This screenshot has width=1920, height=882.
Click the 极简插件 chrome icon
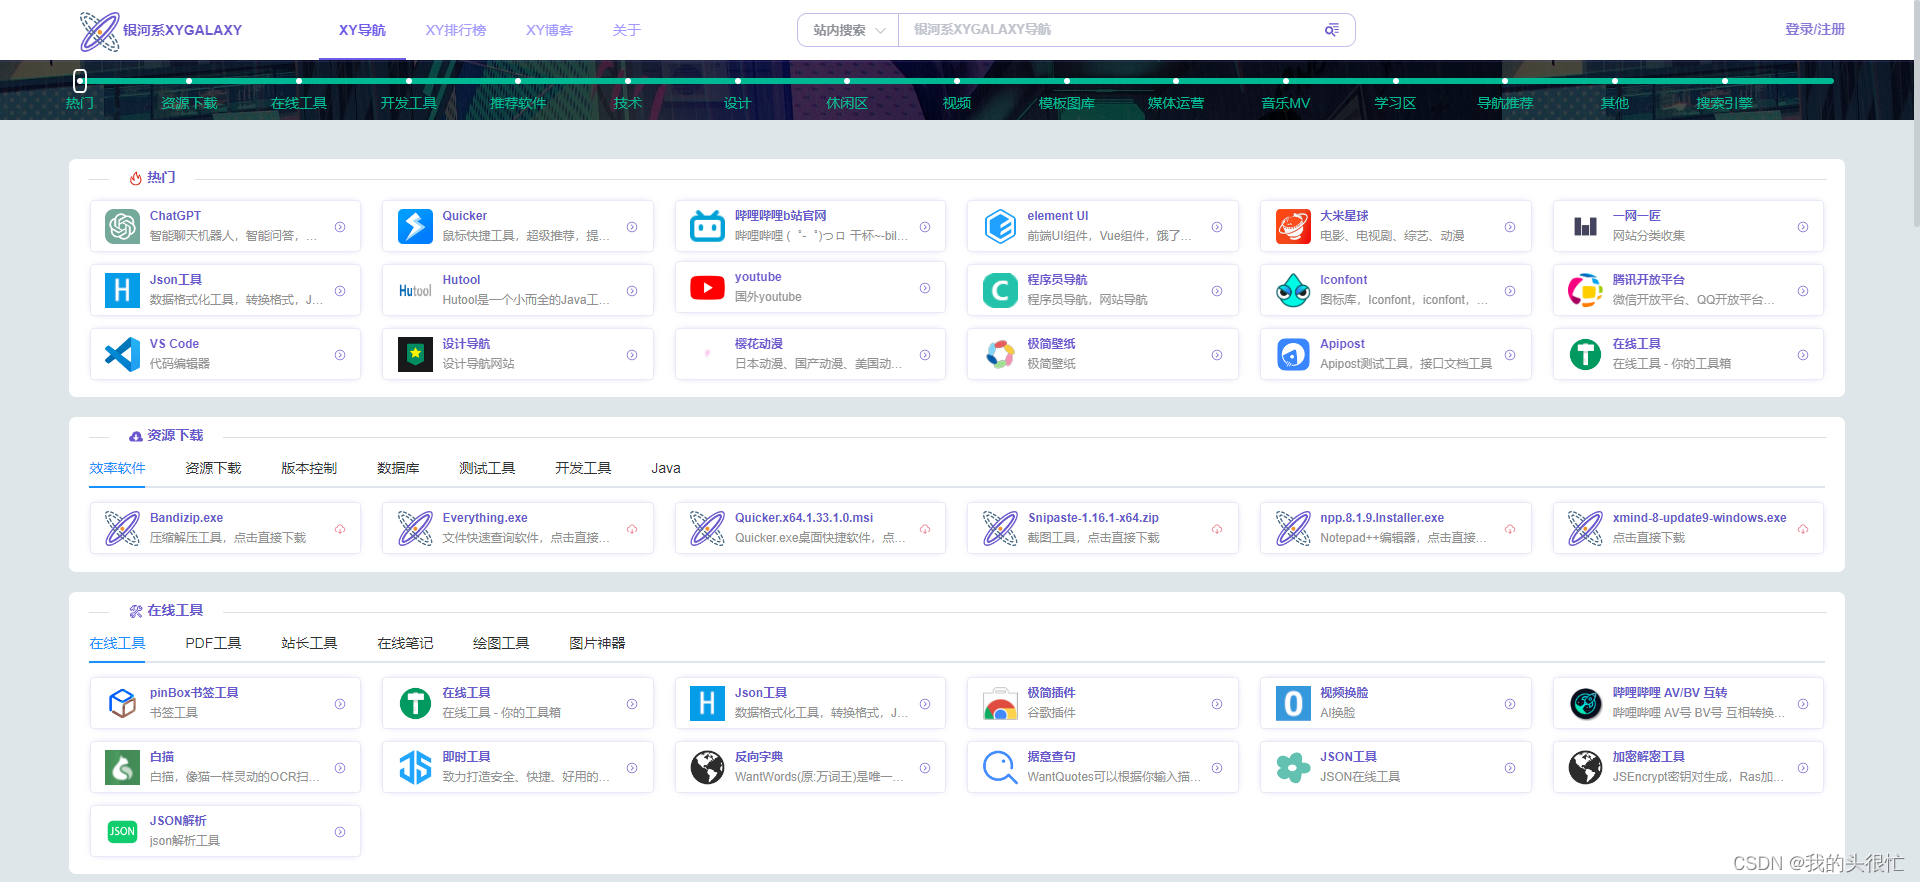[x=1000, y=703]
